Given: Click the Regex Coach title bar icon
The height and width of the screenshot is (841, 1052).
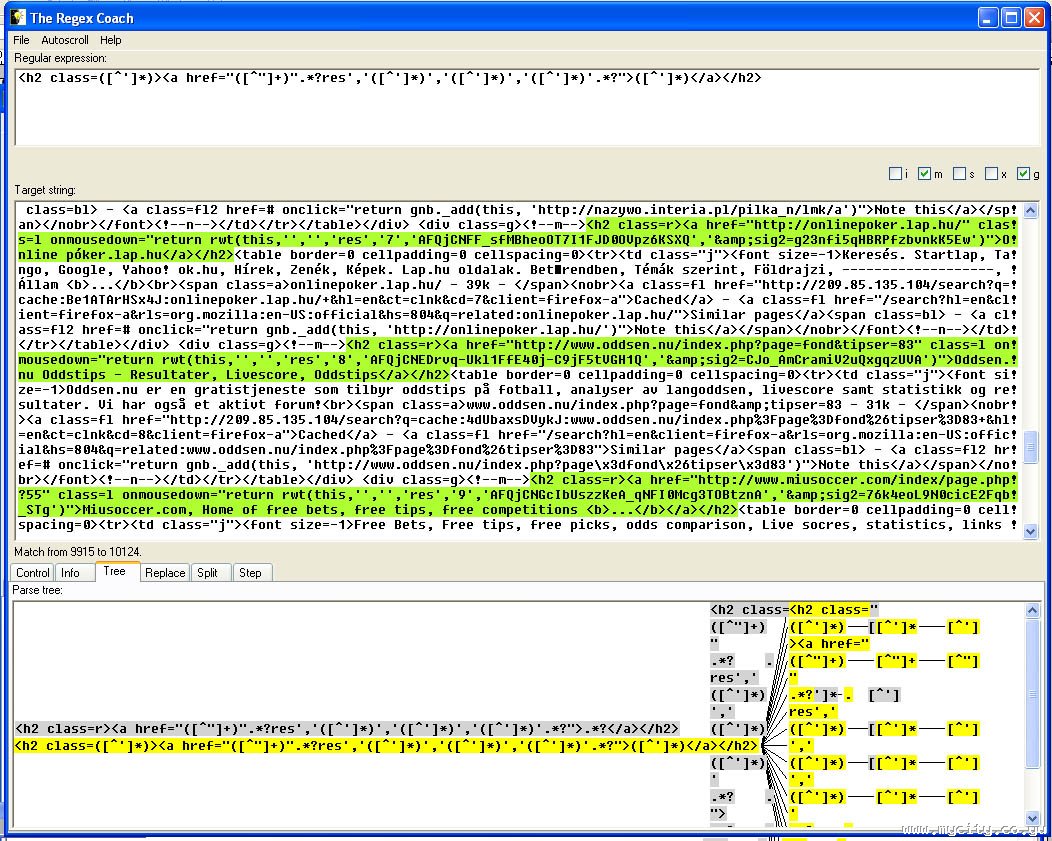Looking at the screenshot, I should (17, 17).
